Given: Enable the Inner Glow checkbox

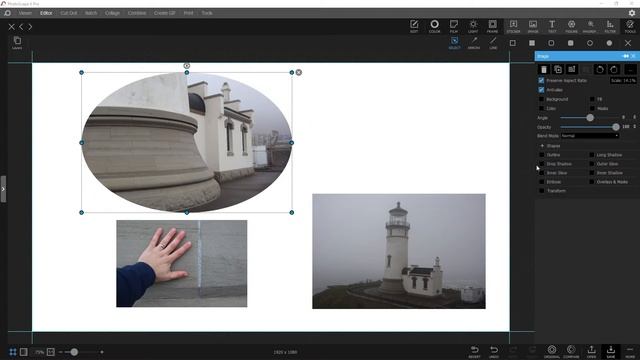Looking at the screenshot, I should click(542, 173).
